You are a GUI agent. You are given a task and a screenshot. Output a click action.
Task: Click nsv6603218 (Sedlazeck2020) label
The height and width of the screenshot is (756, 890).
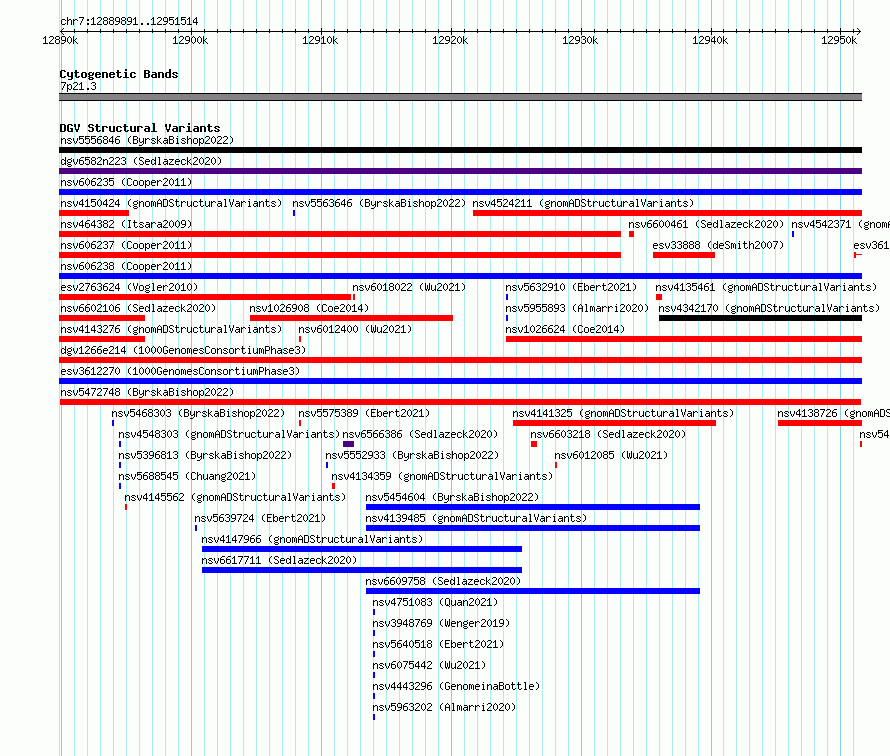pos(608,434)
